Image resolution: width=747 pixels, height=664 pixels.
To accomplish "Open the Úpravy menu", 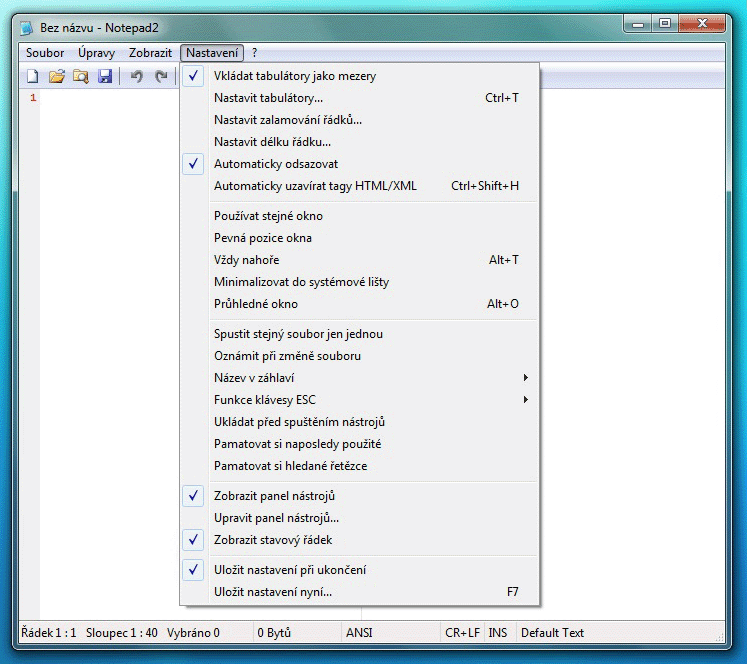I will click(x=96, y=53).
